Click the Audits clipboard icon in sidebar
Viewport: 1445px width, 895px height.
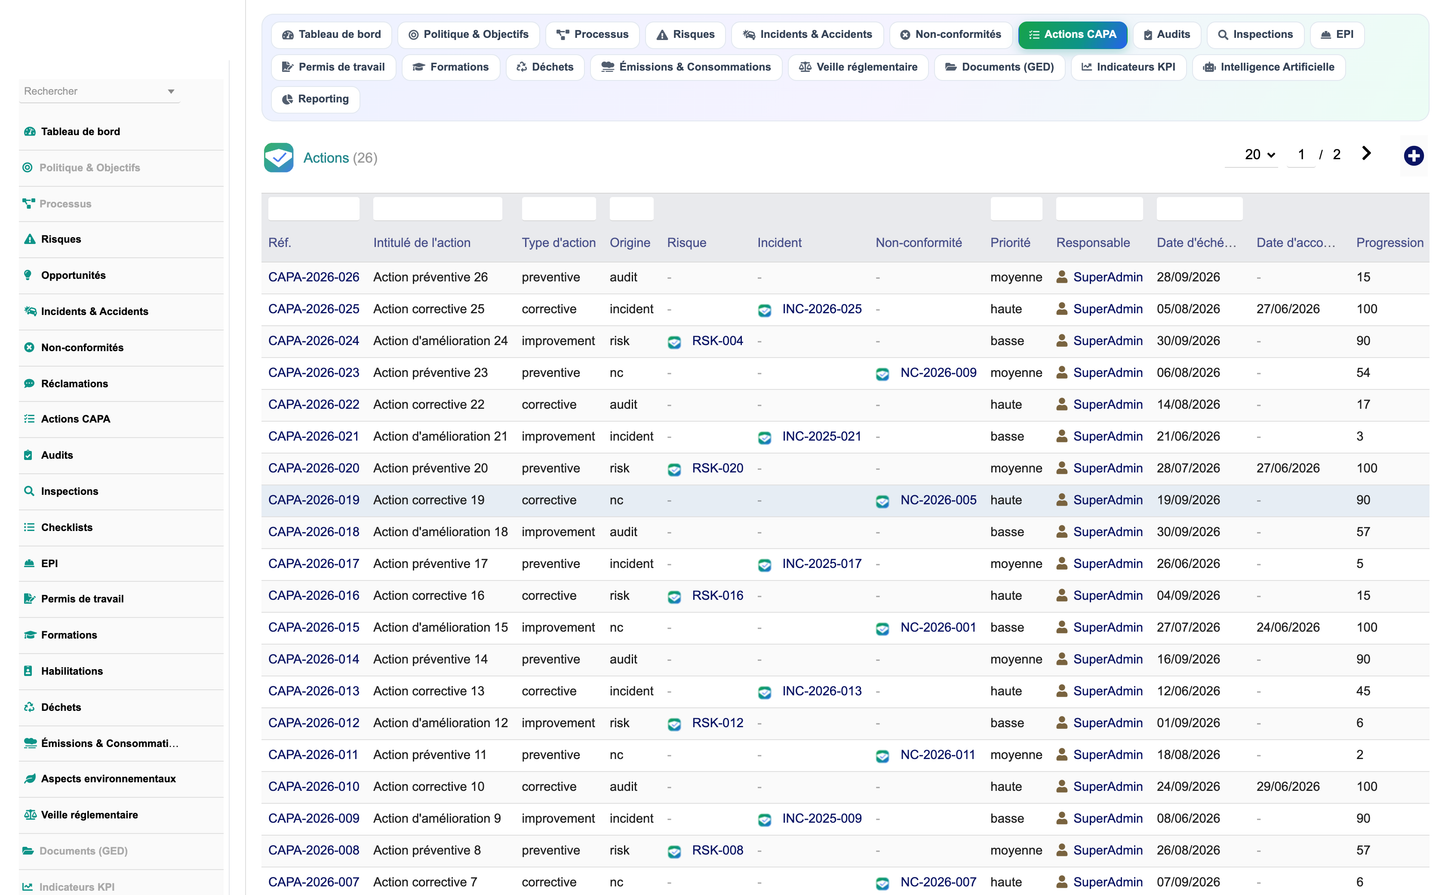click(x=28, y=456)
